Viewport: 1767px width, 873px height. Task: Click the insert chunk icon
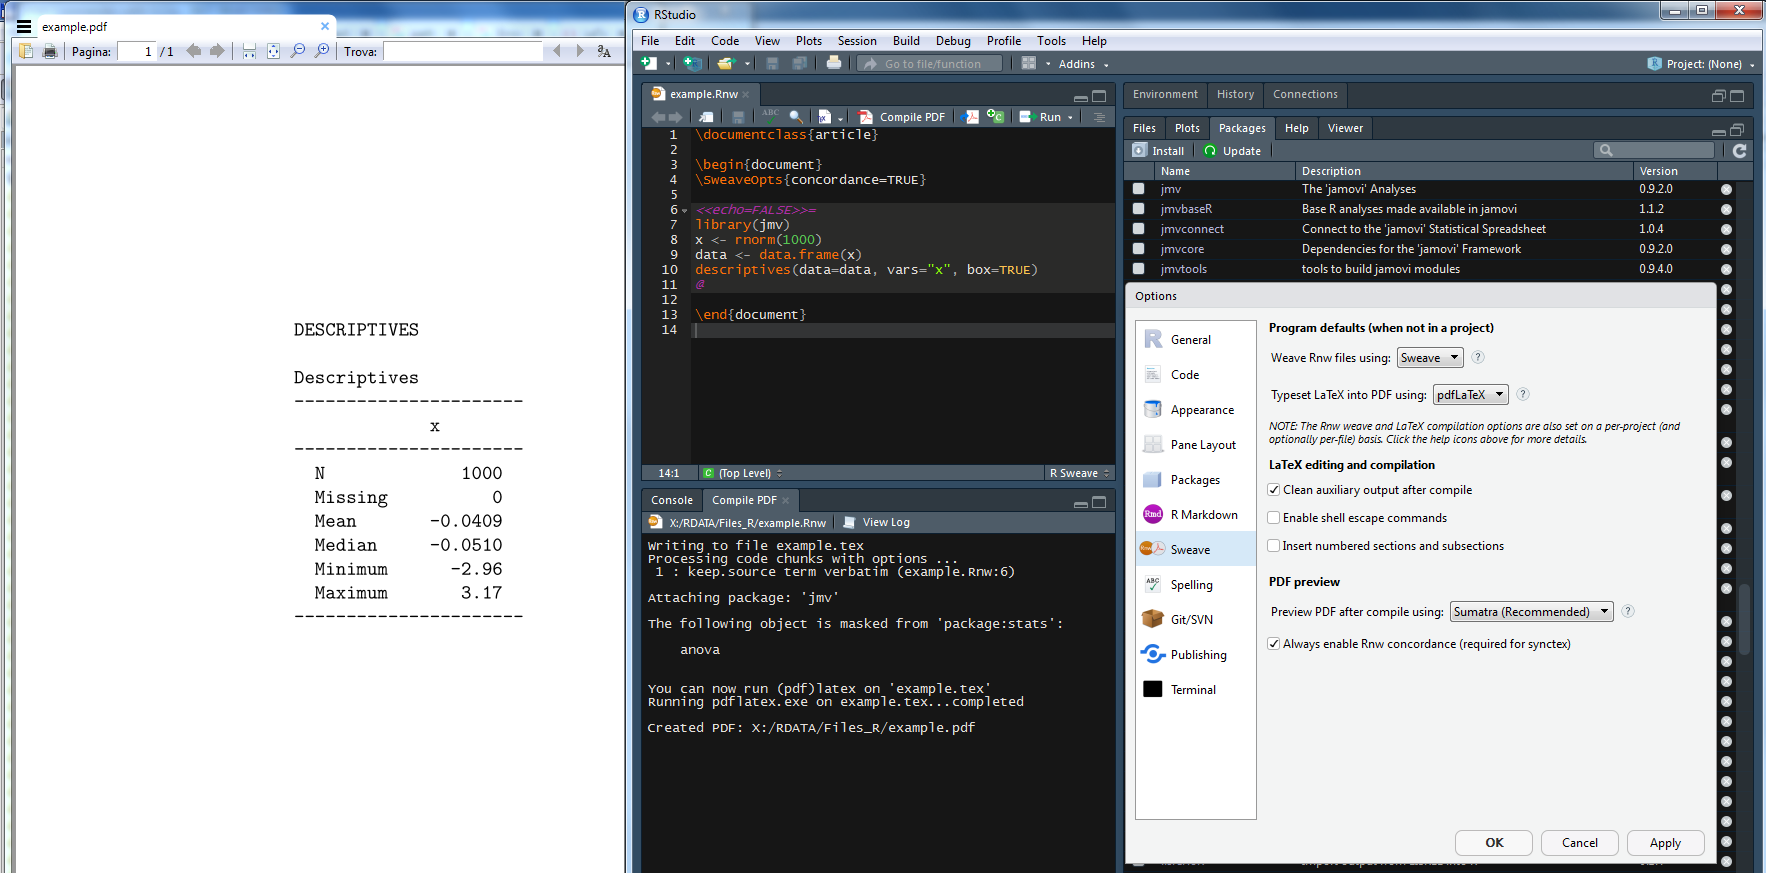pyautogui.click(x=995, y=116)
